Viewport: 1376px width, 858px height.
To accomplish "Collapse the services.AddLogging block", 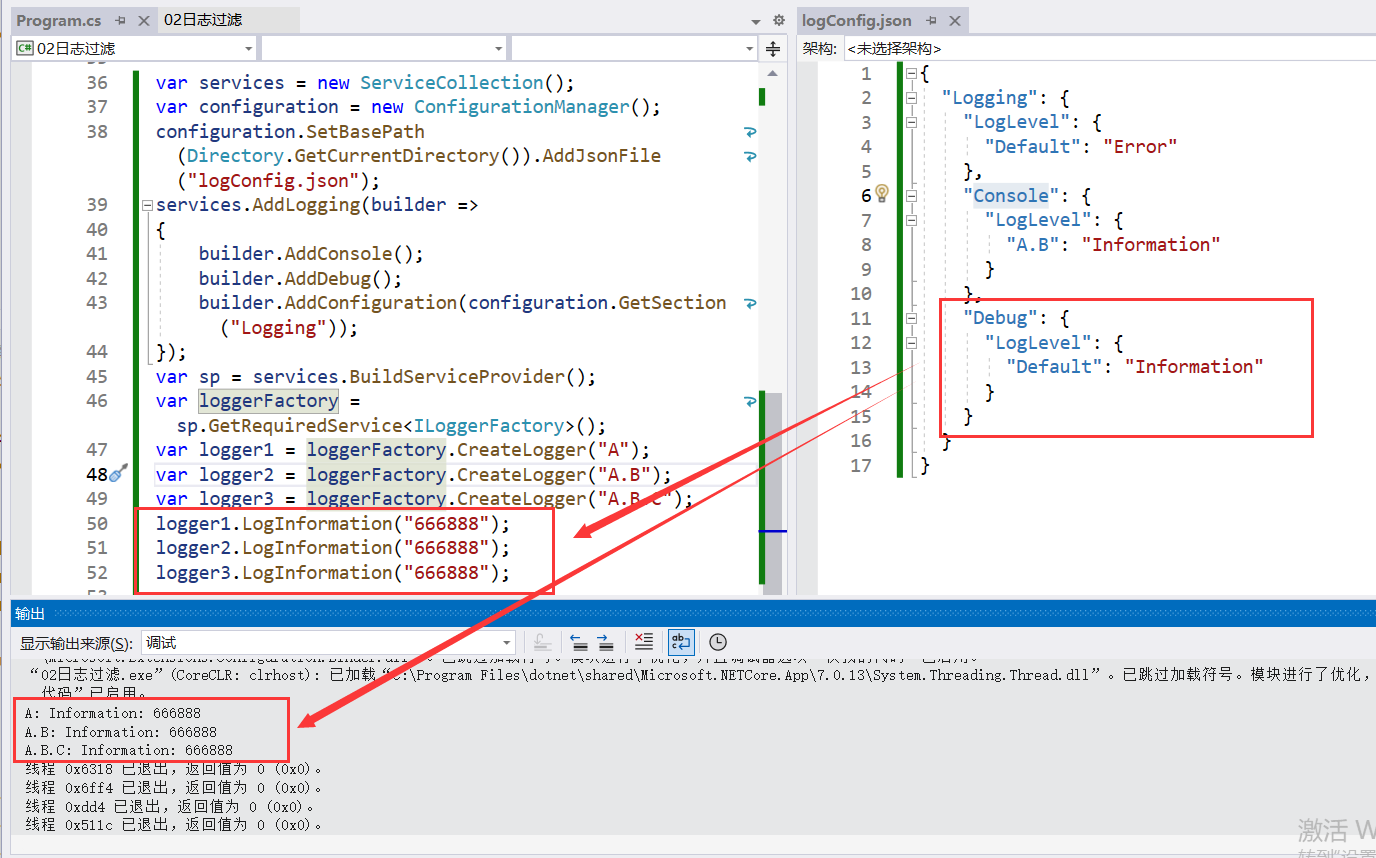I will click(147, 205).
